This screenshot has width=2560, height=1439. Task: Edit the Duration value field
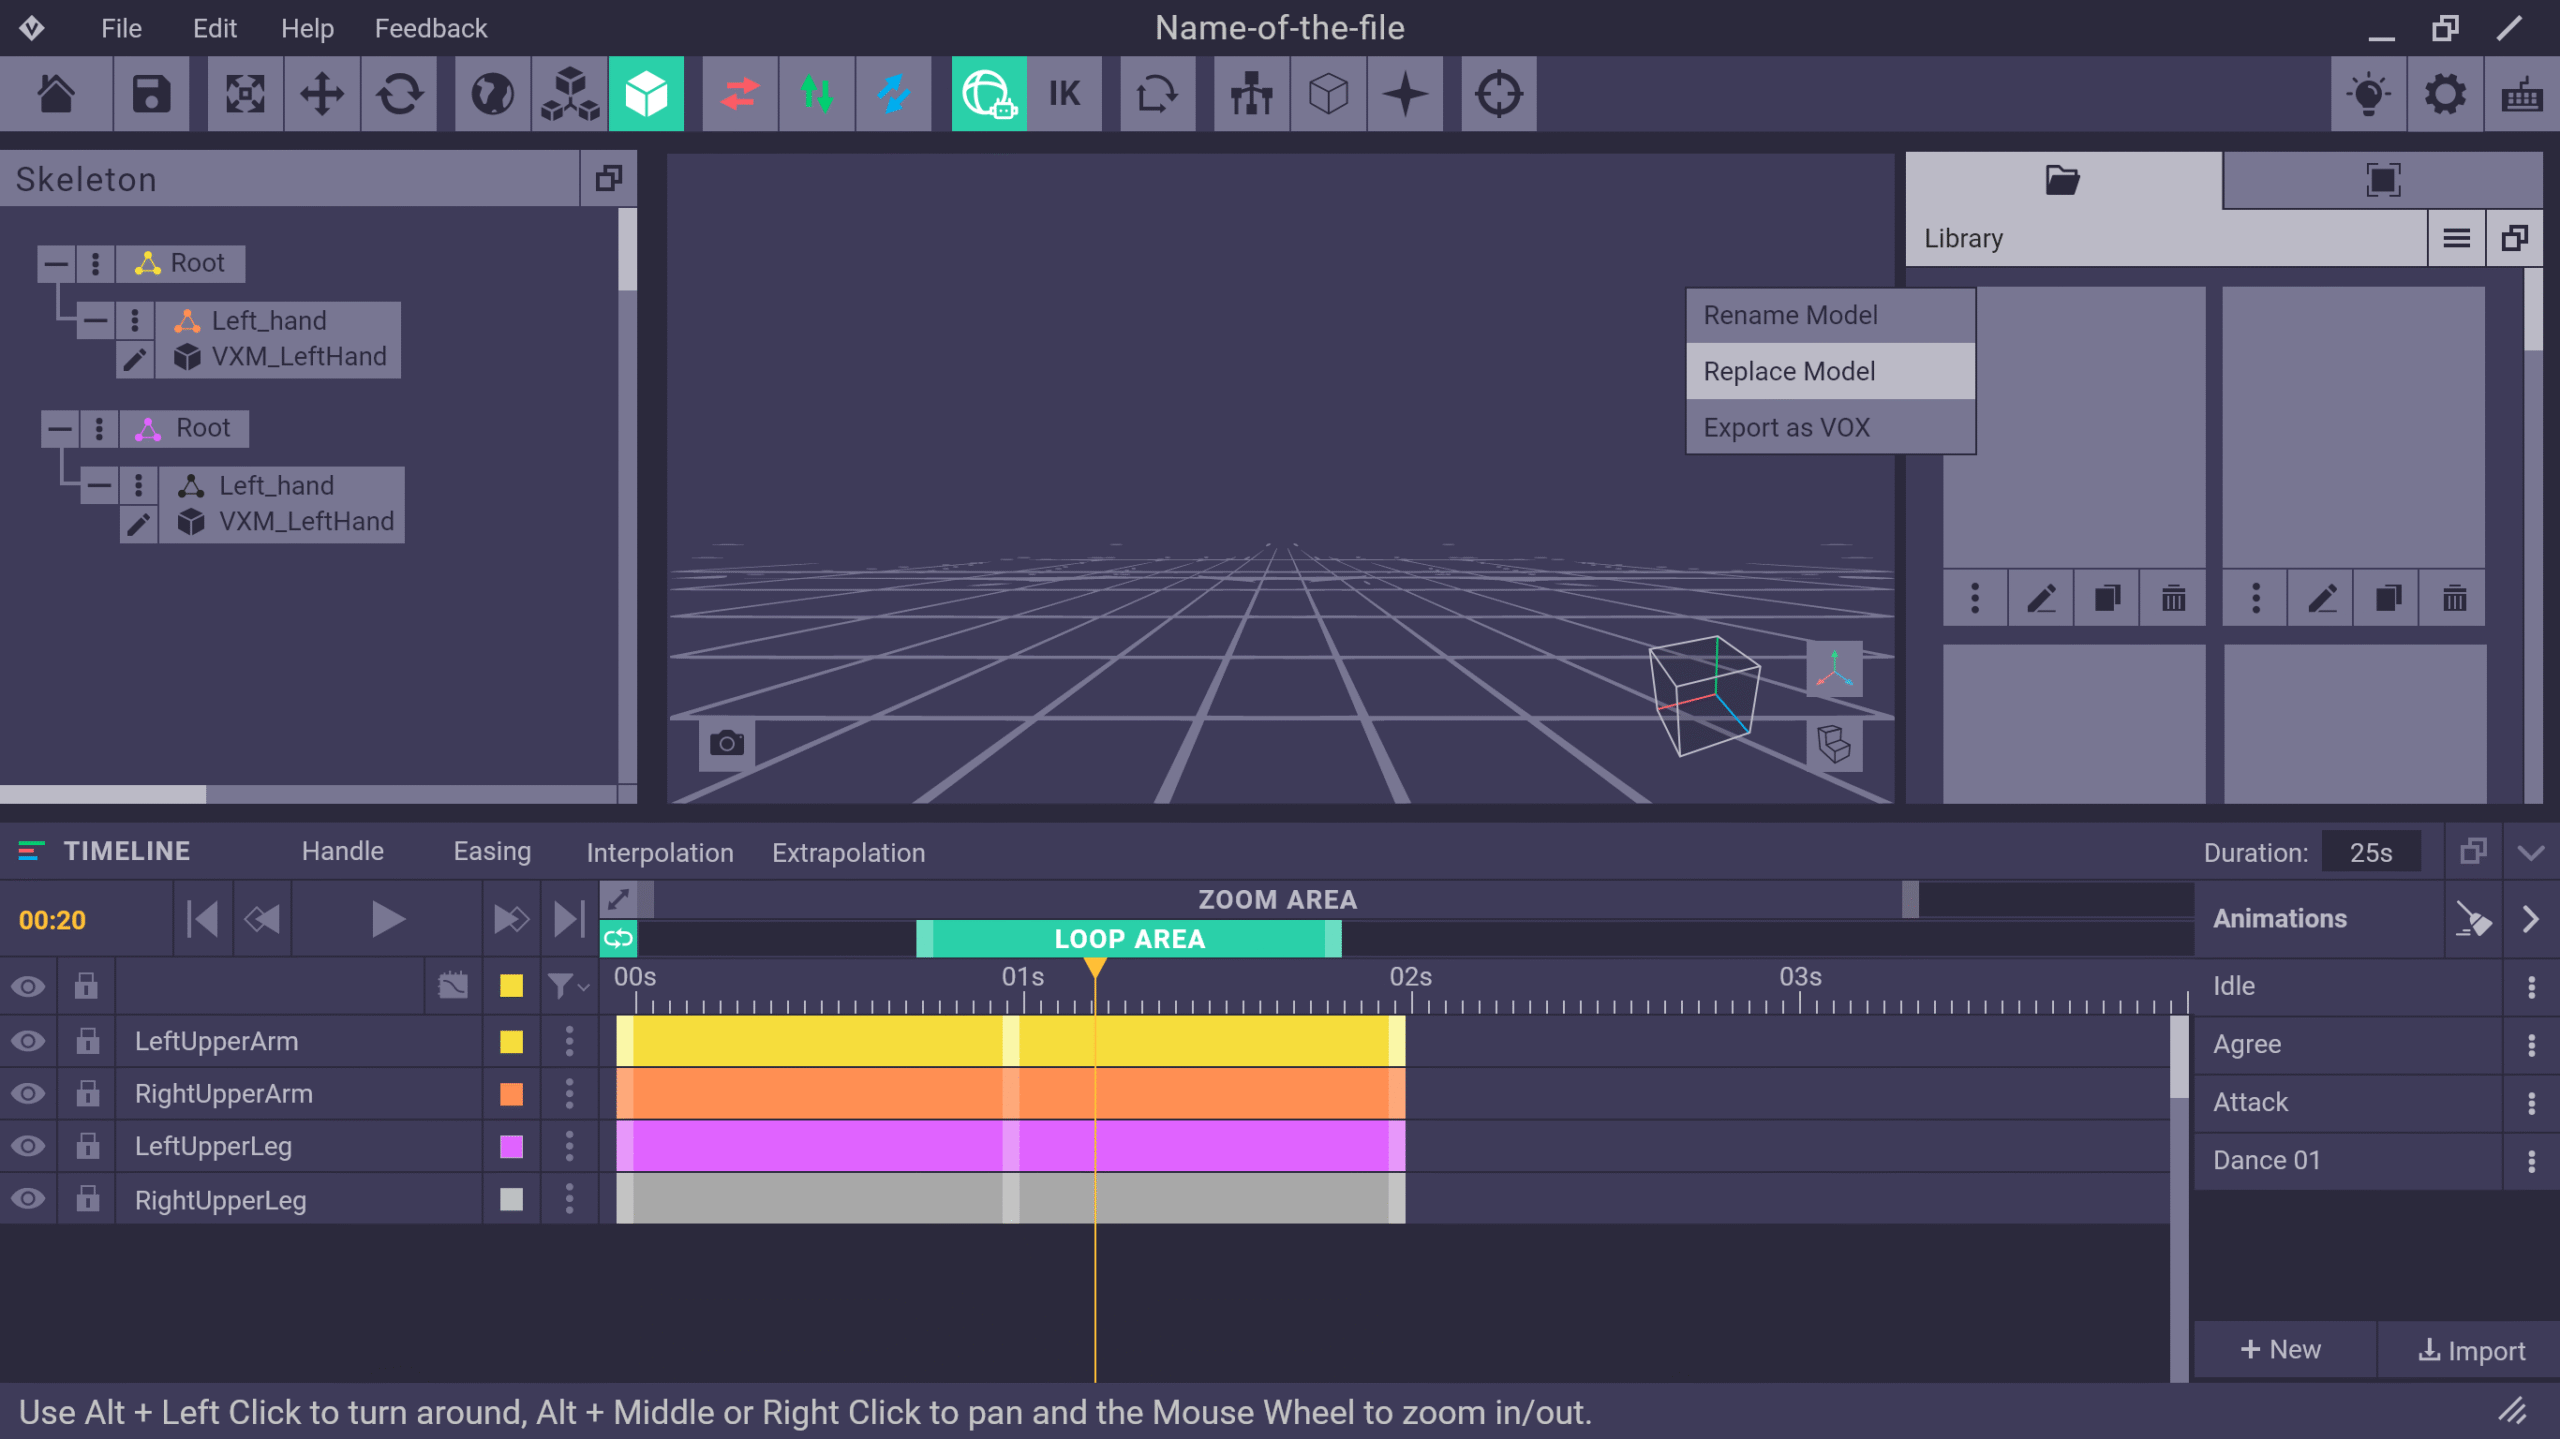point(2371,852)
